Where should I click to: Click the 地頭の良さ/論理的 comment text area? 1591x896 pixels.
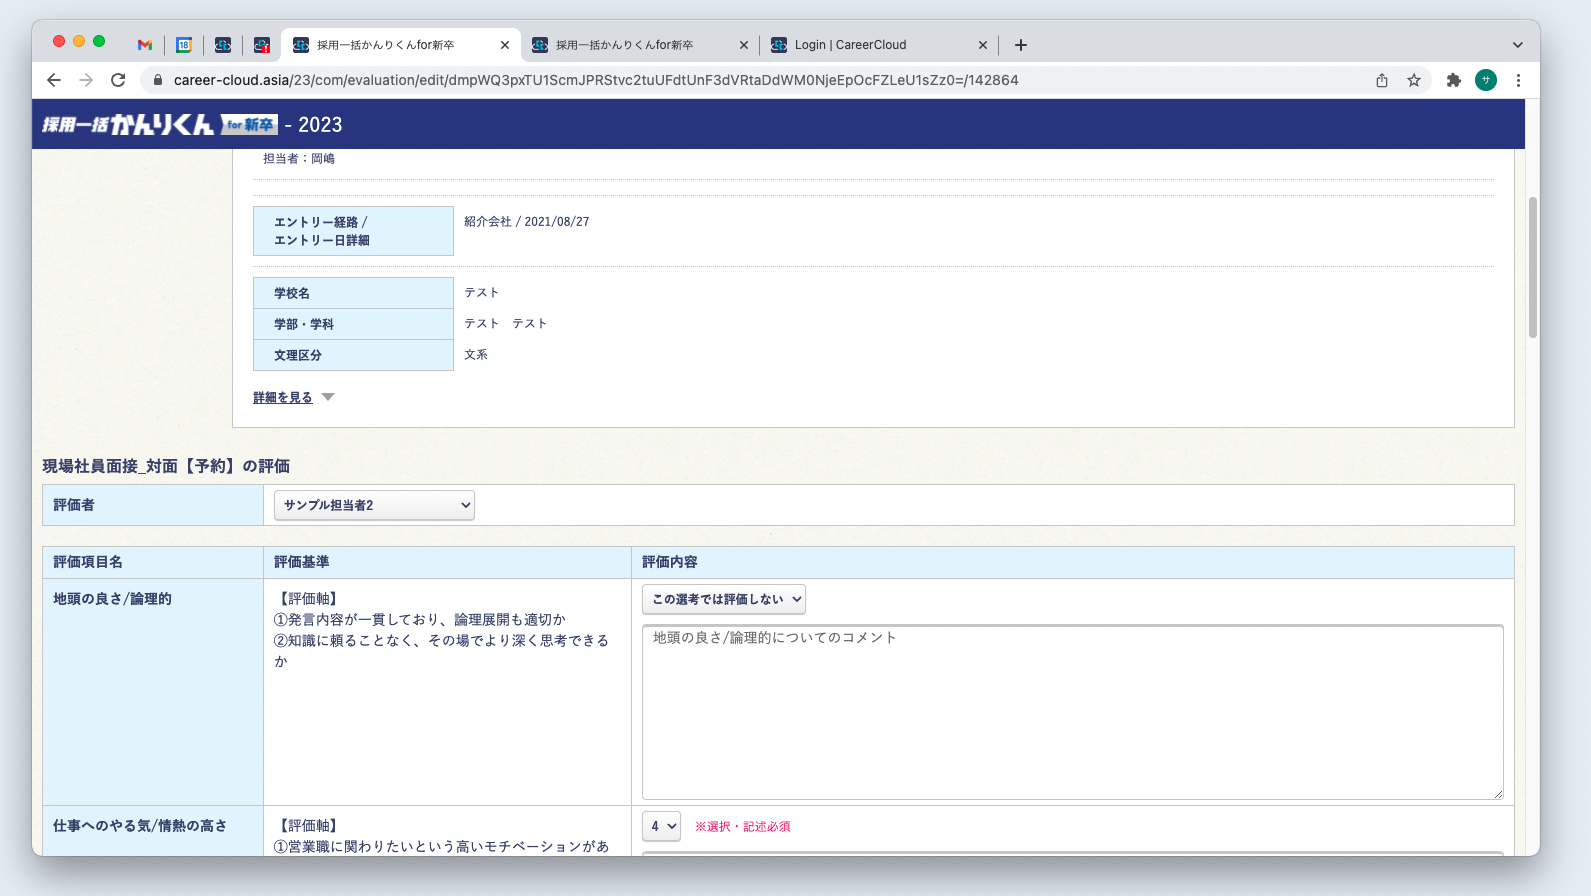[x=1072, y=712]
